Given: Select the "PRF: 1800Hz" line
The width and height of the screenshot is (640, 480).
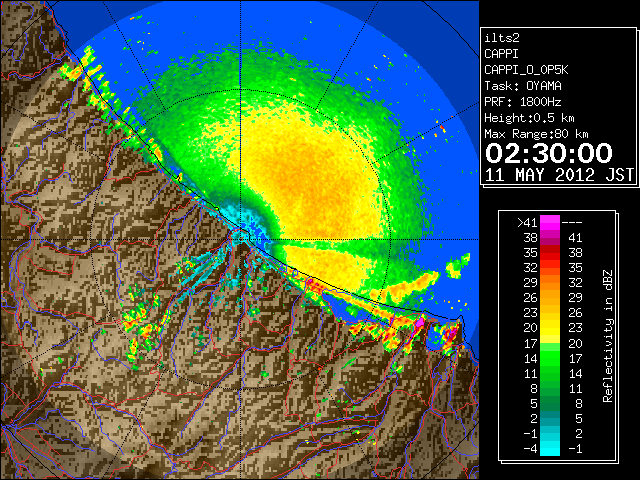Looking at the screenshot, I should coord(523,102).
